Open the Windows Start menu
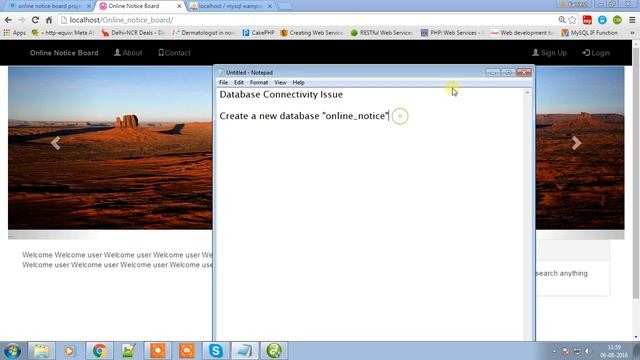 pos(12,351)
